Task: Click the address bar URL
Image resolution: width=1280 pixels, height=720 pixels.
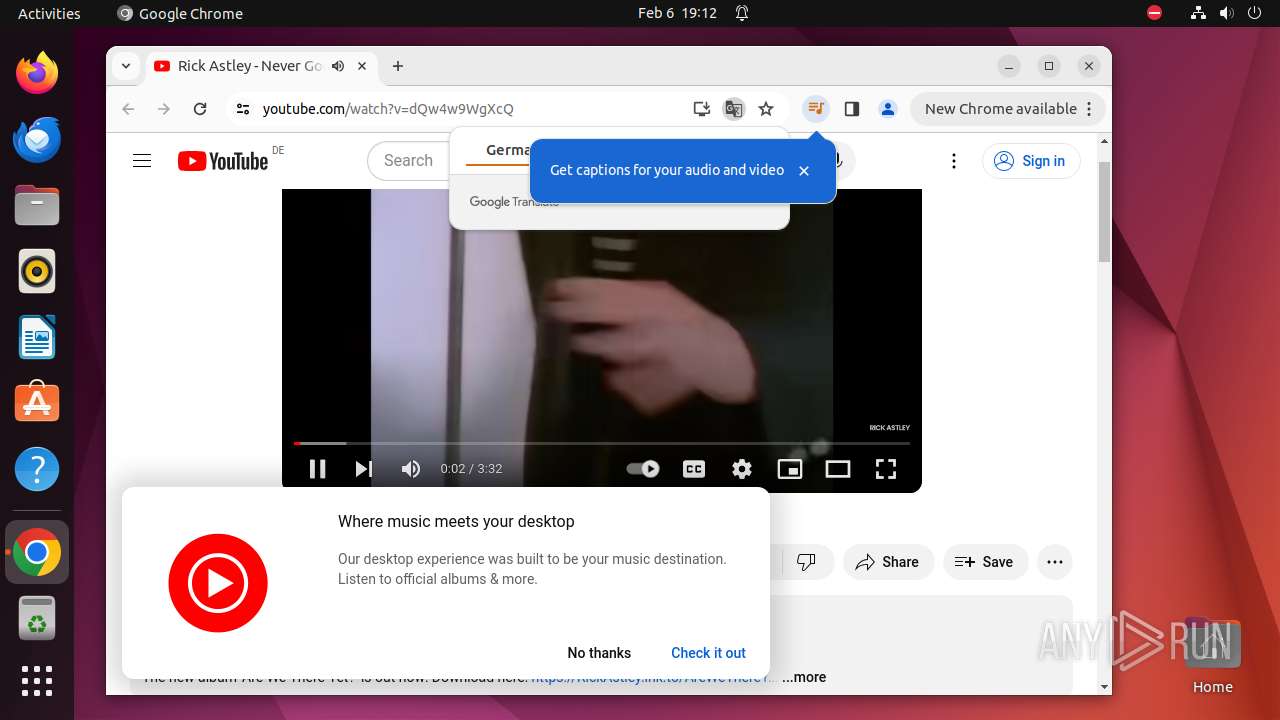Action: [x=388, y=109]
